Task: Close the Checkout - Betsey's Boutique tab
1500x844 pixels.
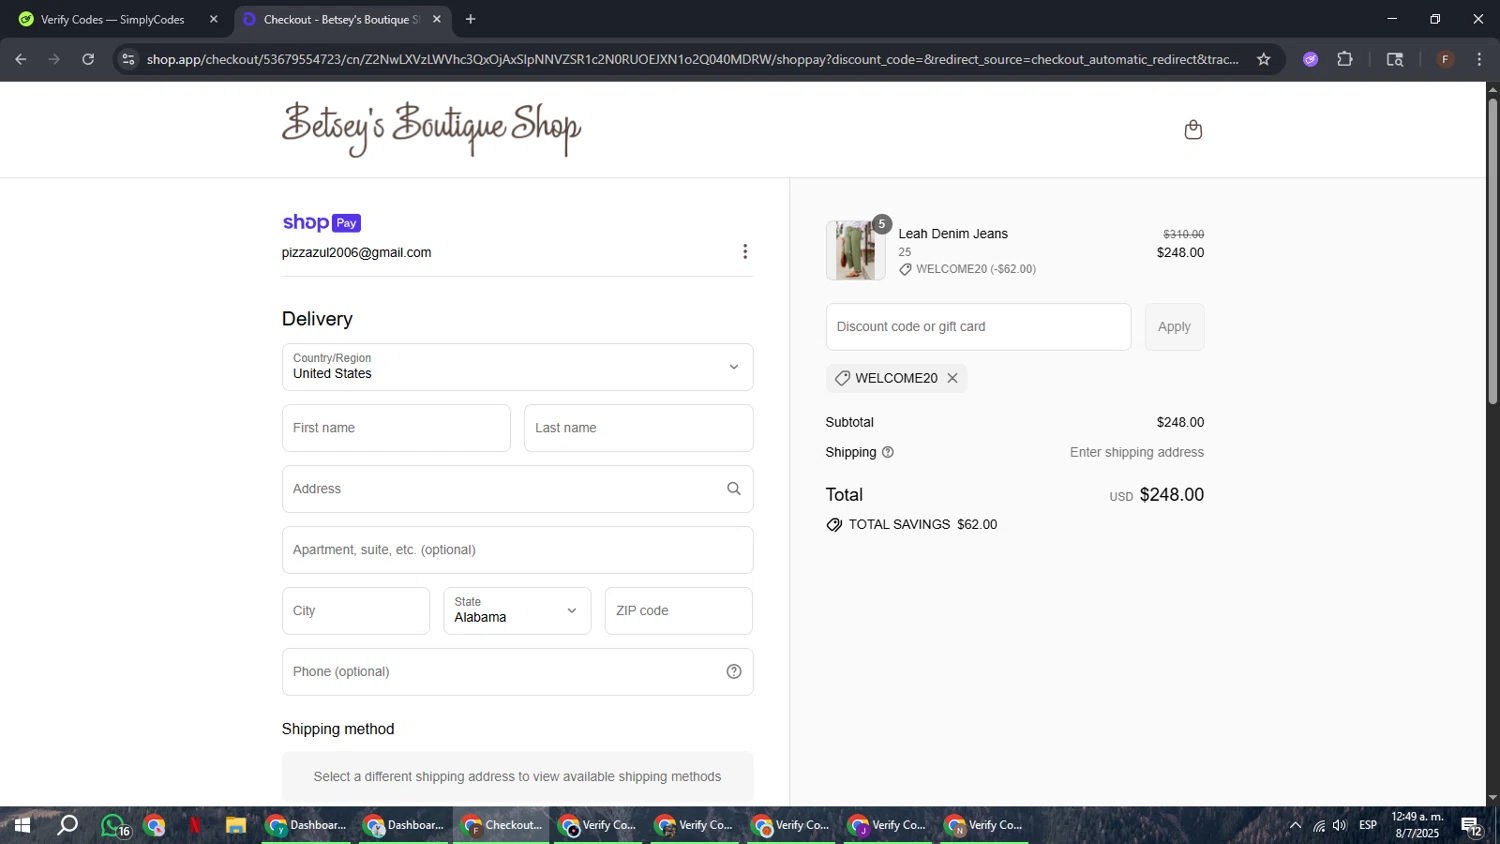Action: click(437, 19)
